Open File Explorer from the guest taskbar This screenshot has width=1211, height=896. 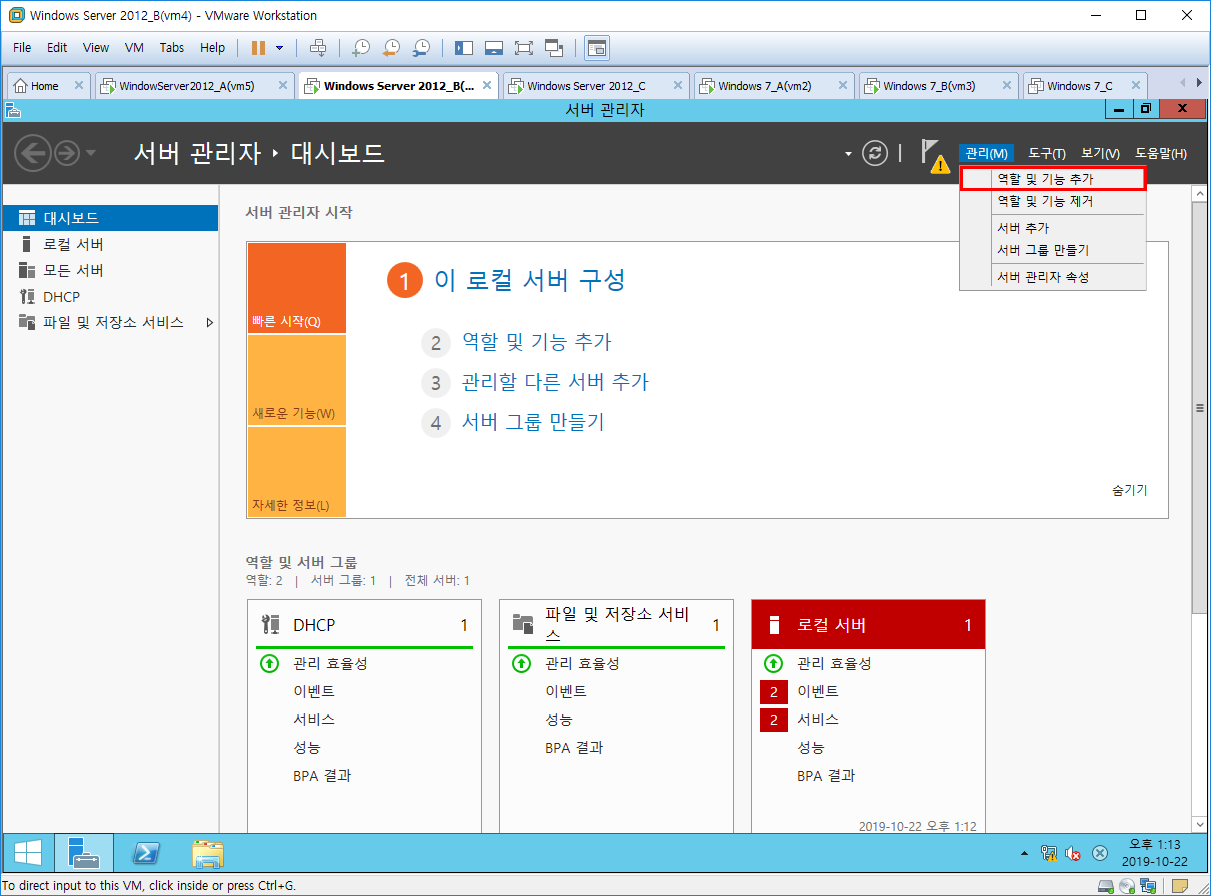click(208, 852)
